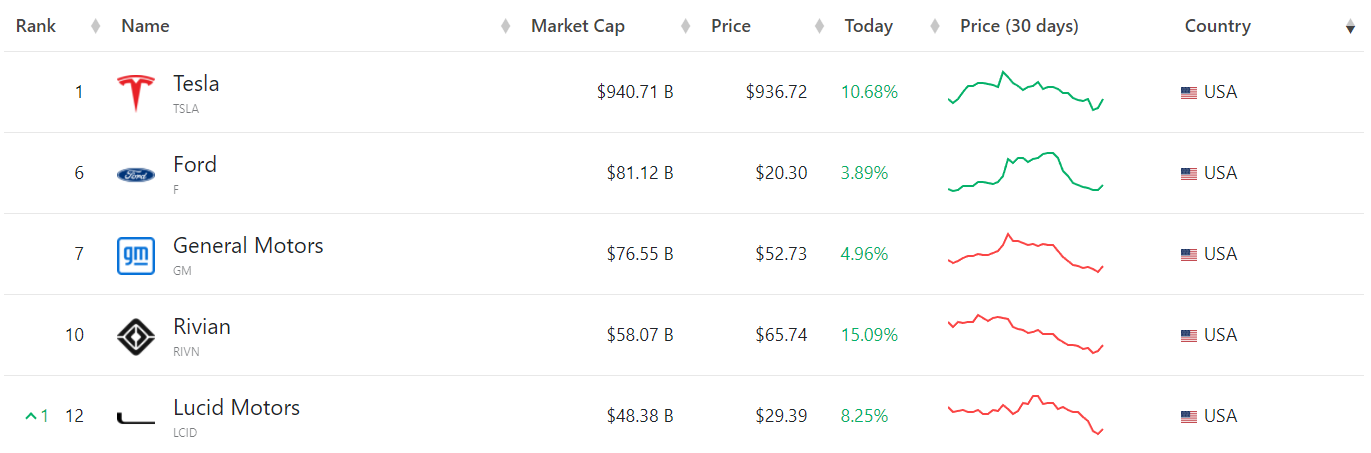View Tesla's 30-day price chart

click(x=1025, y=91)
